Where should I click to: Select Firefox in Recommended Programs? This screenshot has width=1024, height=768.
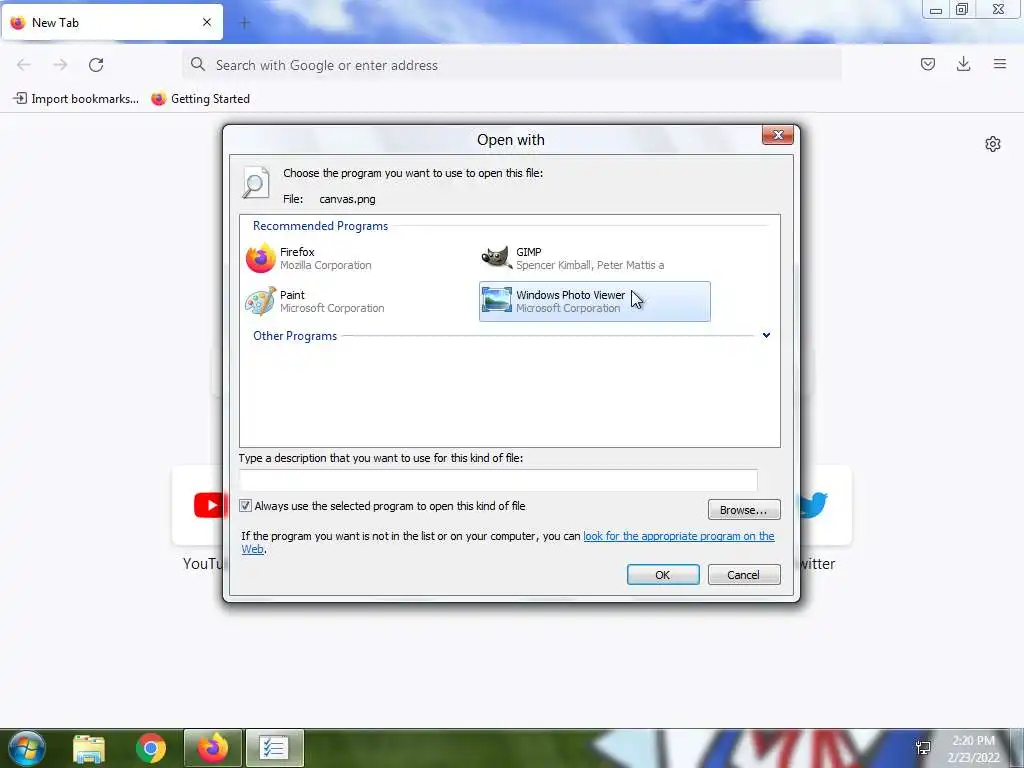pyautogui.click(x=308, y=259)
